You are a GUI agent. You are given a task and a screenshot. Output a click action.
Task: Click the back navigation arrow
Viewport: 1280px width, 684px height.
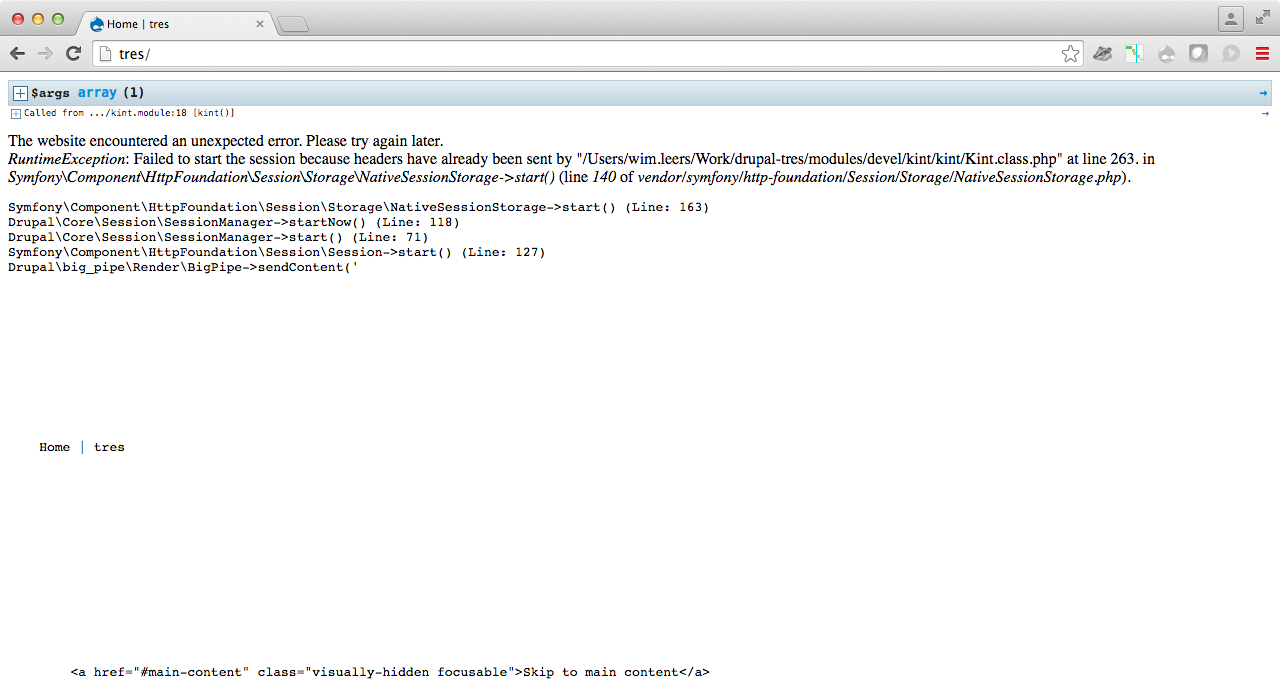17,53
